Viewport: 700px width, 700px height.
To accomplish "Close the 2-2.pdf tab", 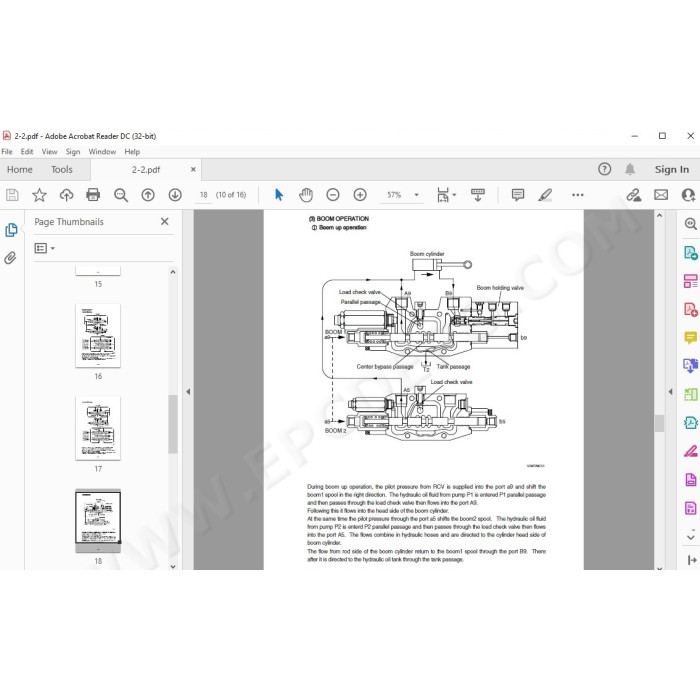I will [193, 170].
